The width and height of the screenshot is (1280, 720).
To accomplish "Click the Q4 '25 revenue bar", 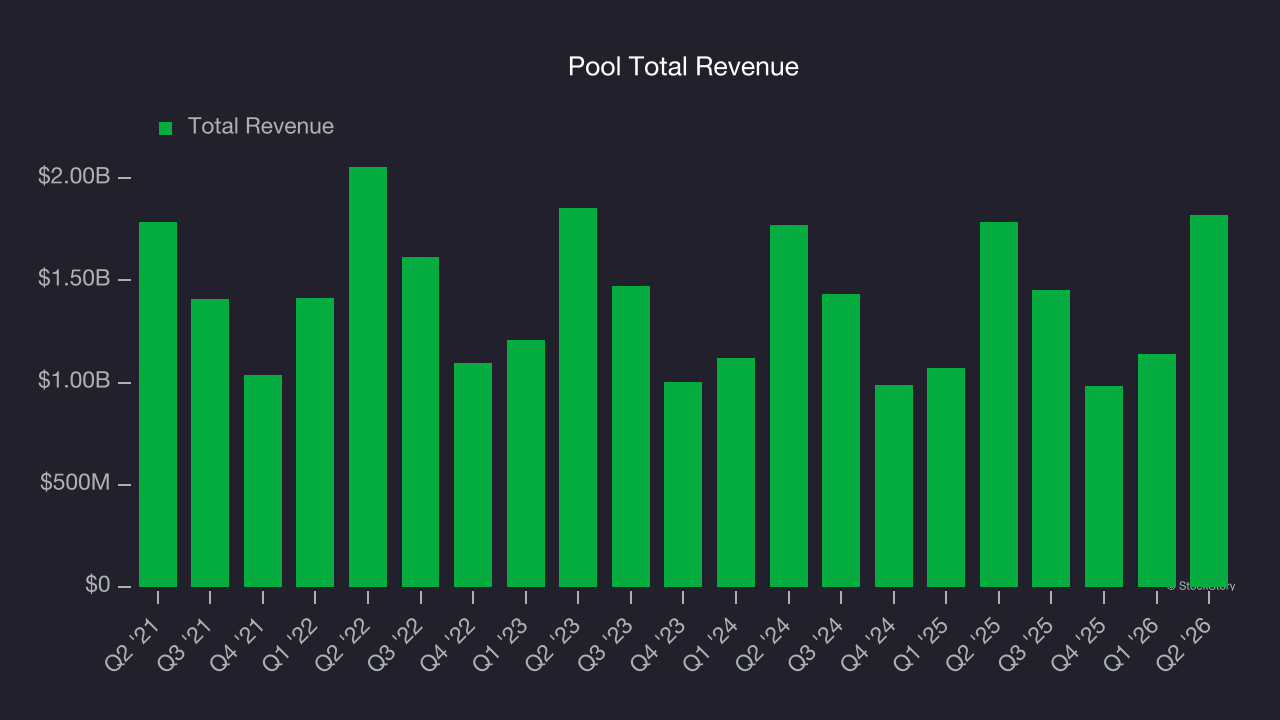I will pyautogui.click(x=1104, y=486).
